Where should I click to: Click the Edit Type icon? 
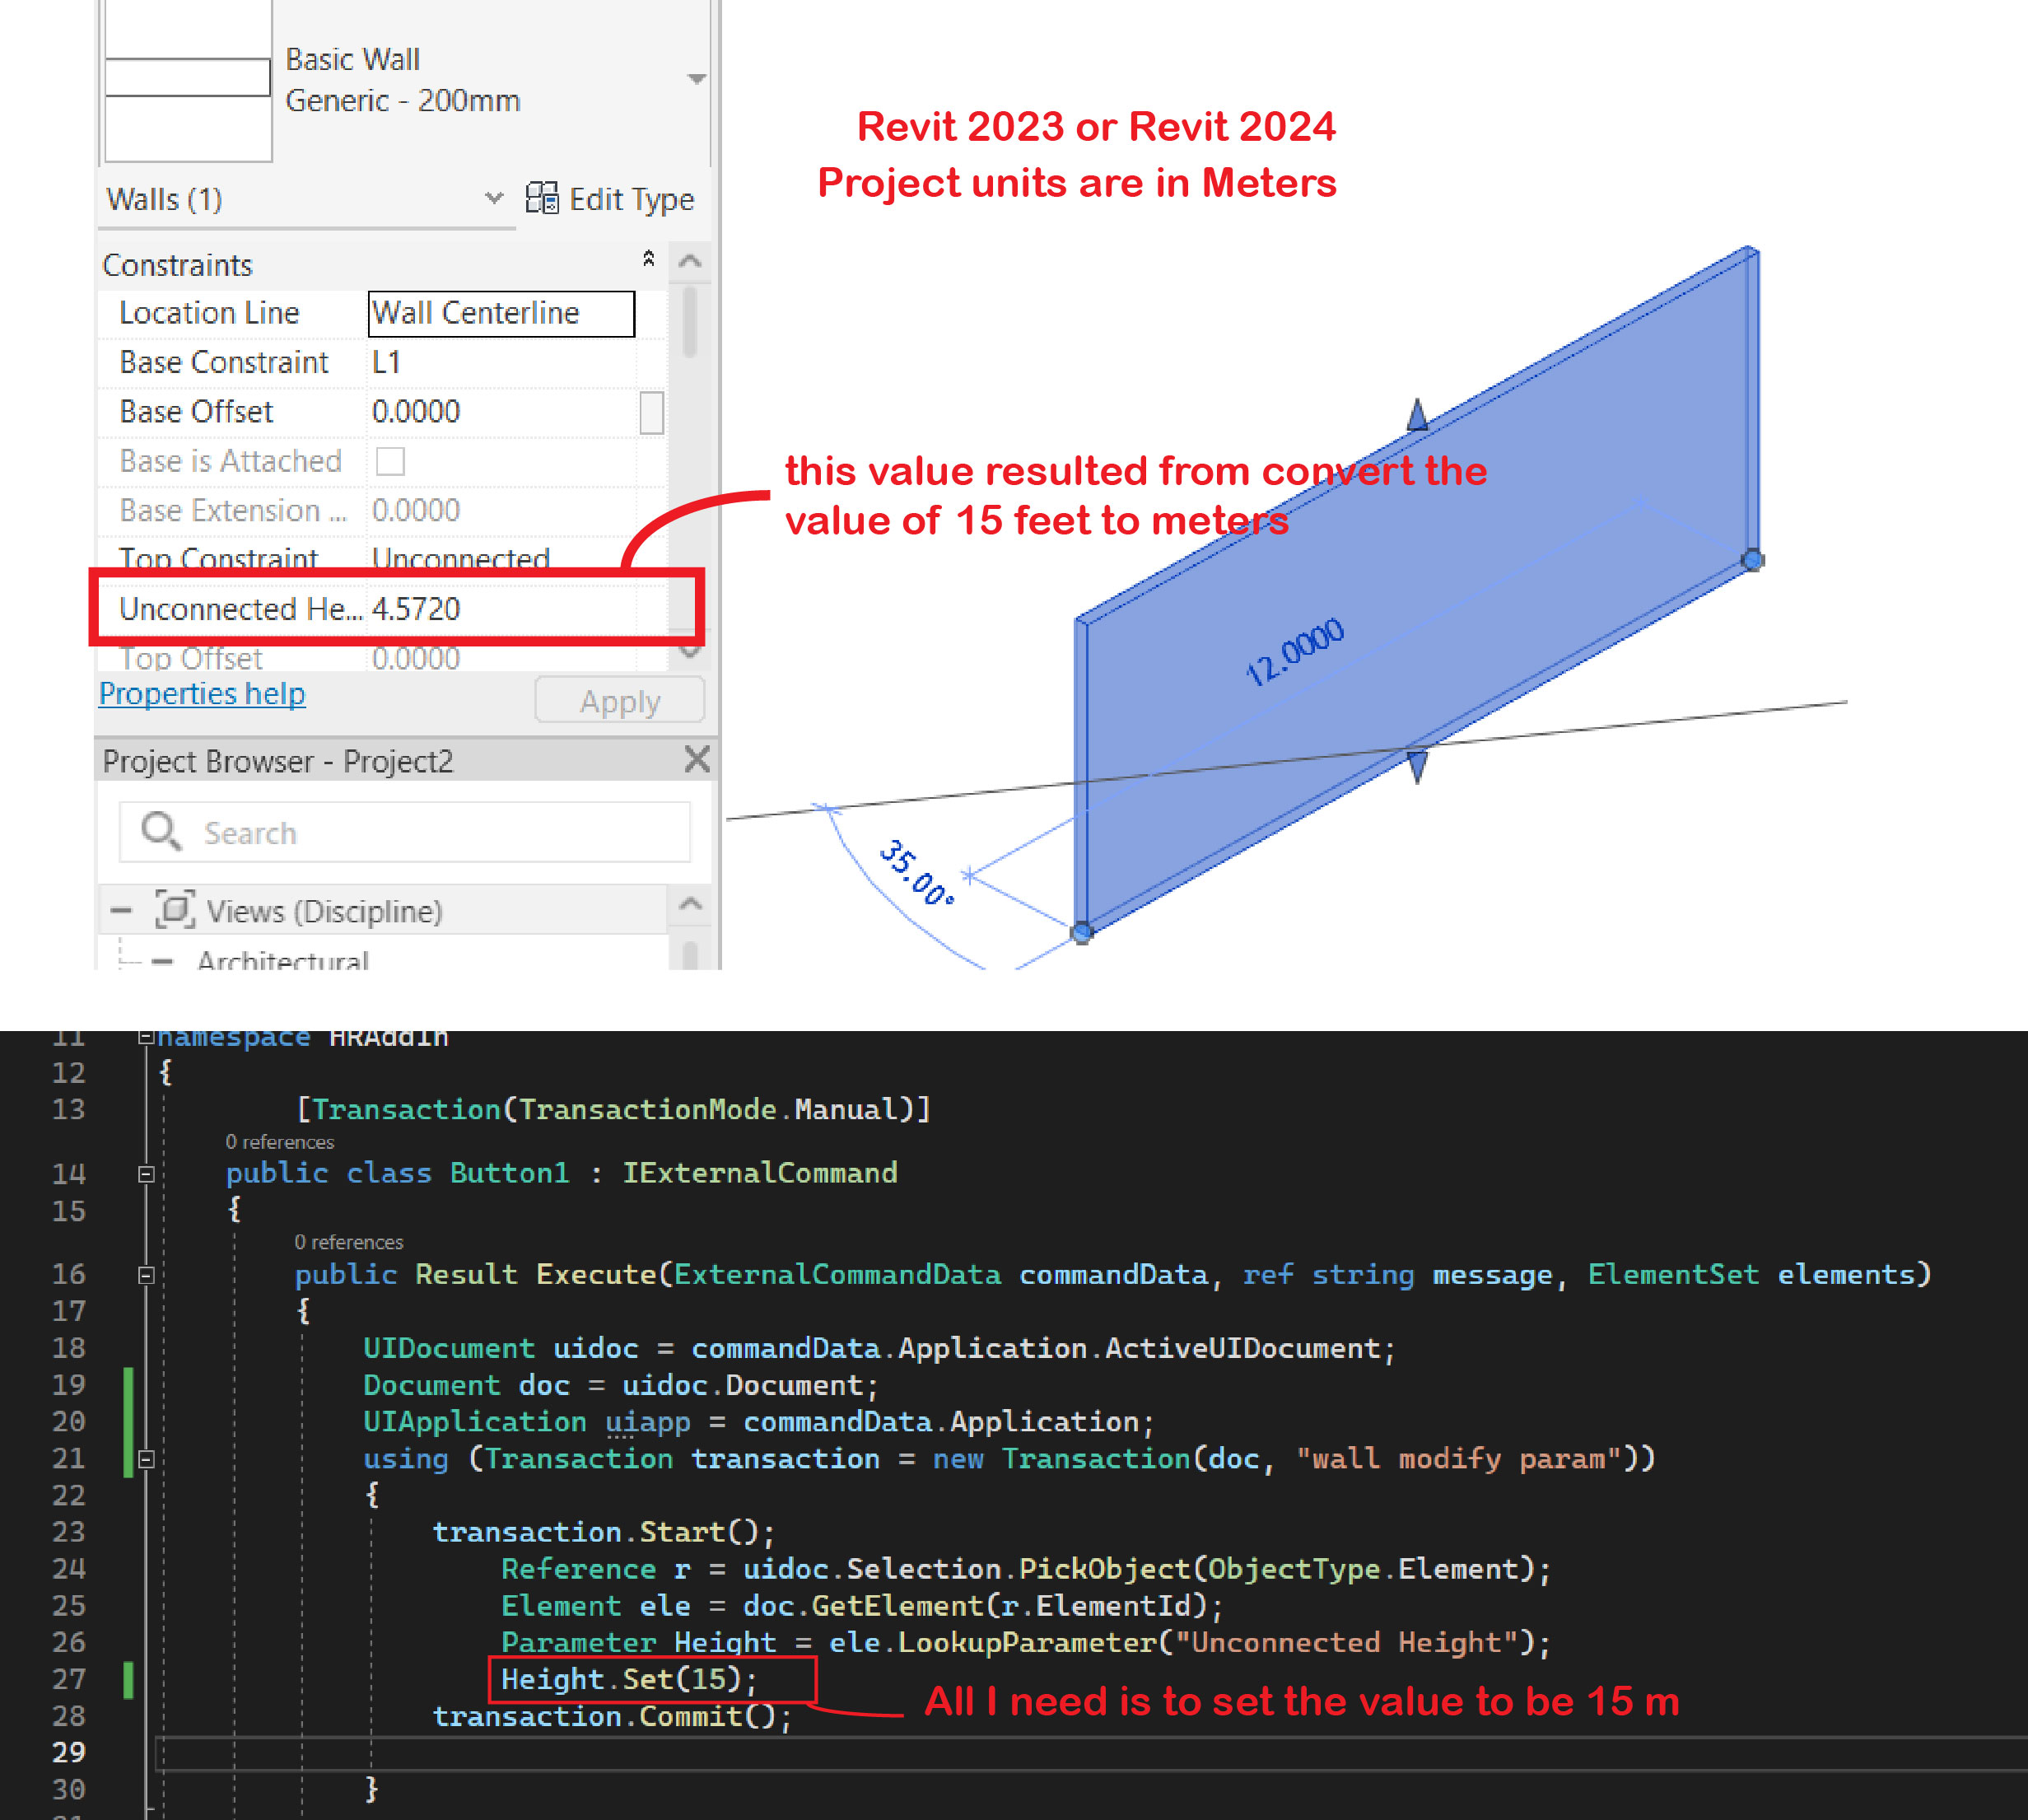(x=541, y=198)
